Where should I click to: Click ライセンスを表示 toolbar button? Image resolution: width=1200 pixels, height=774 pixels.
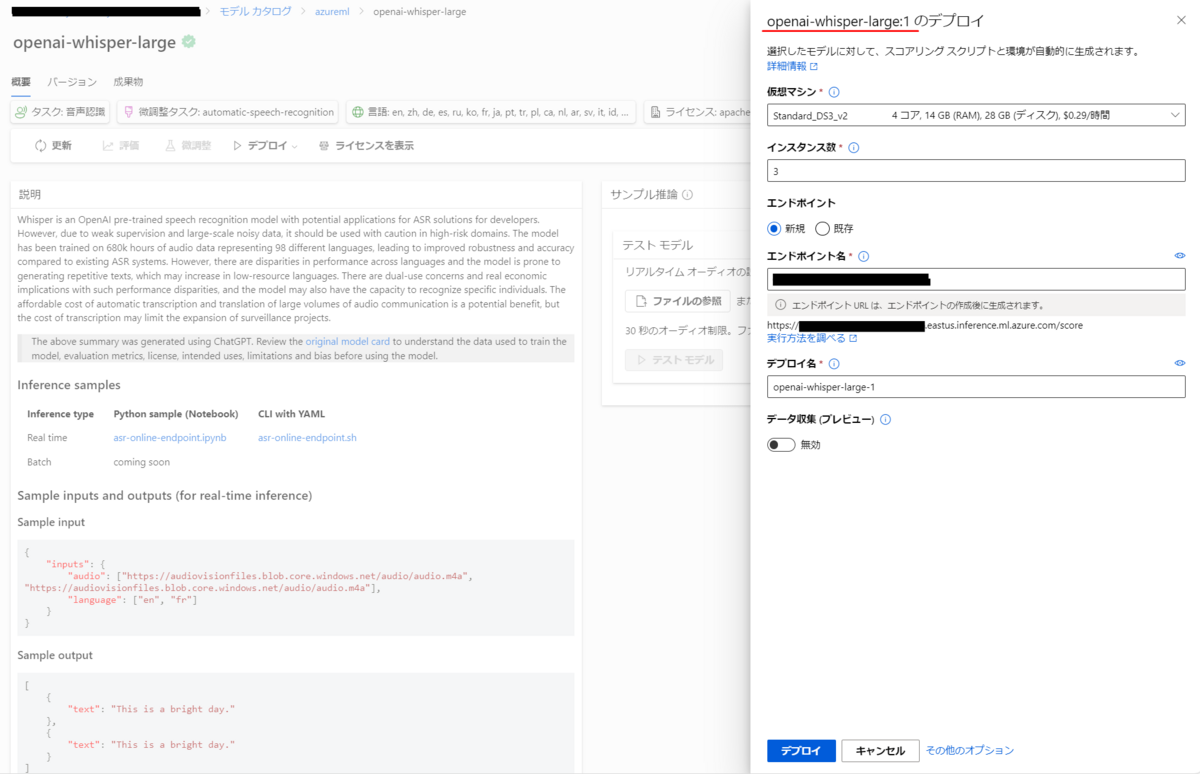tap(366, 146)
